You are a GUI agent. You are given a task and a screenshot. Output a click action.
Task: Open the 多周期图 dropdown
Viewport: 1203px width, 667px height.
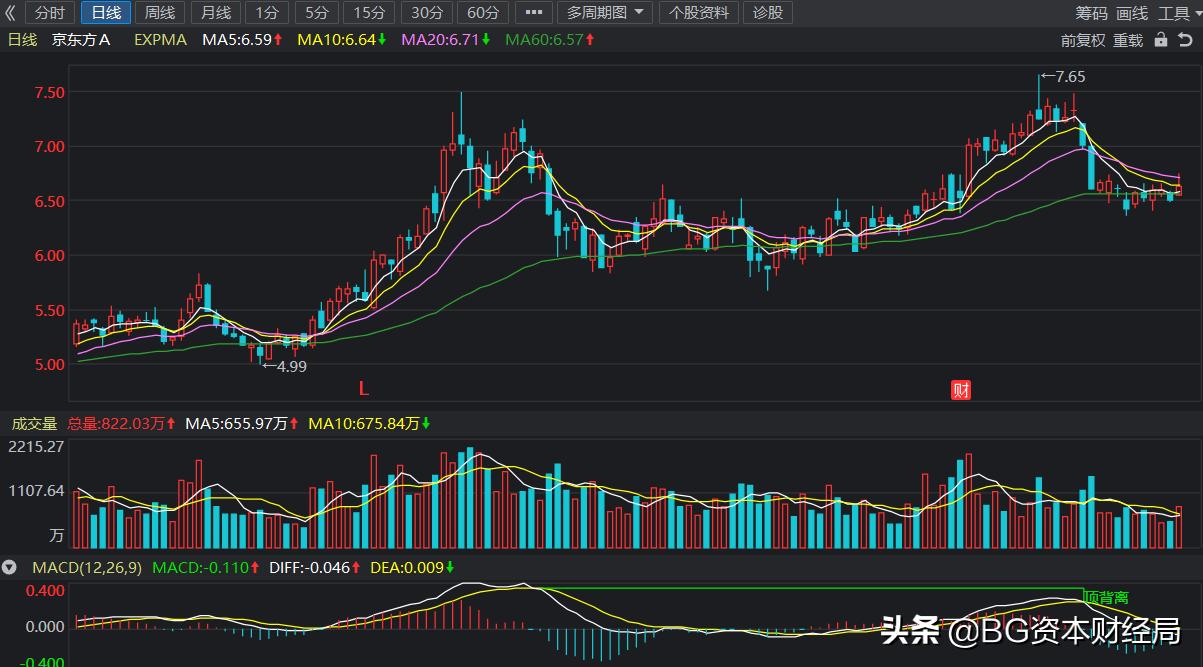(604, 13)
